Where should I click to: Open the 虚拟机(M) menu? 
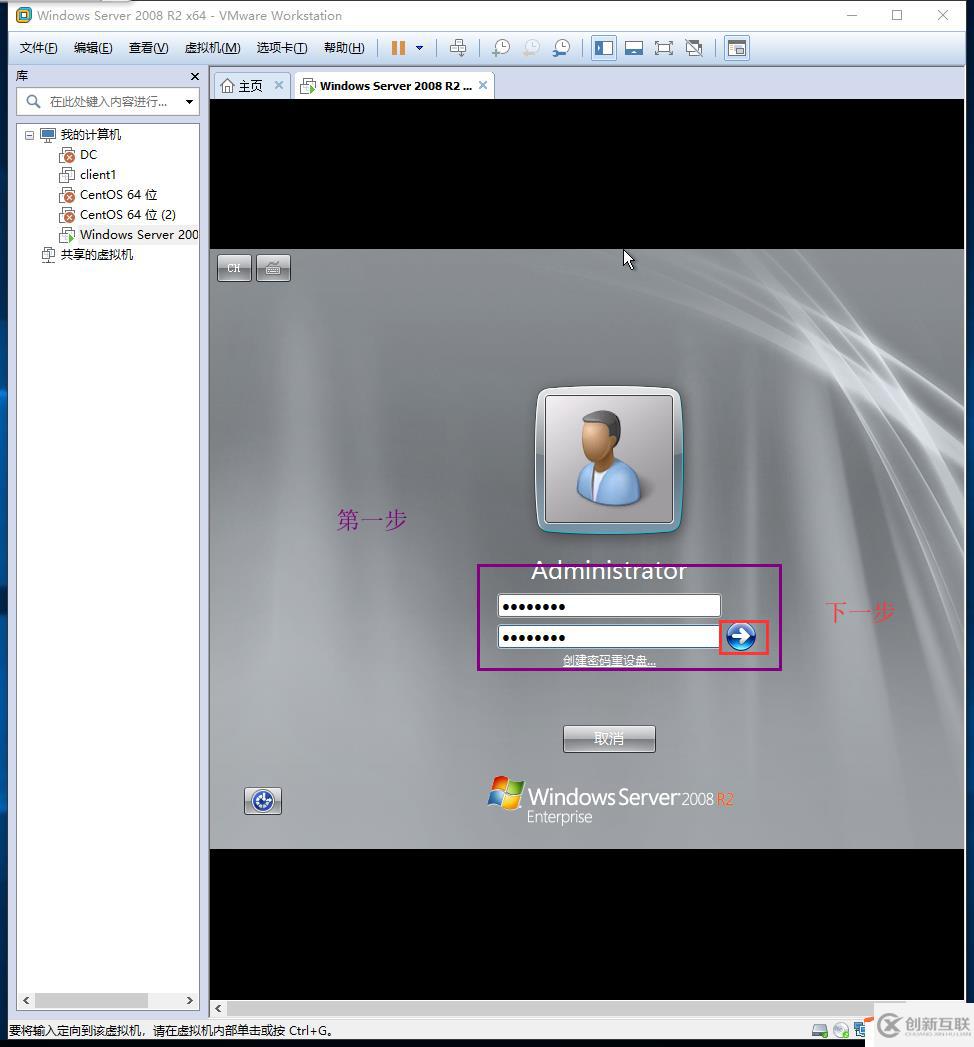point(212,48)
